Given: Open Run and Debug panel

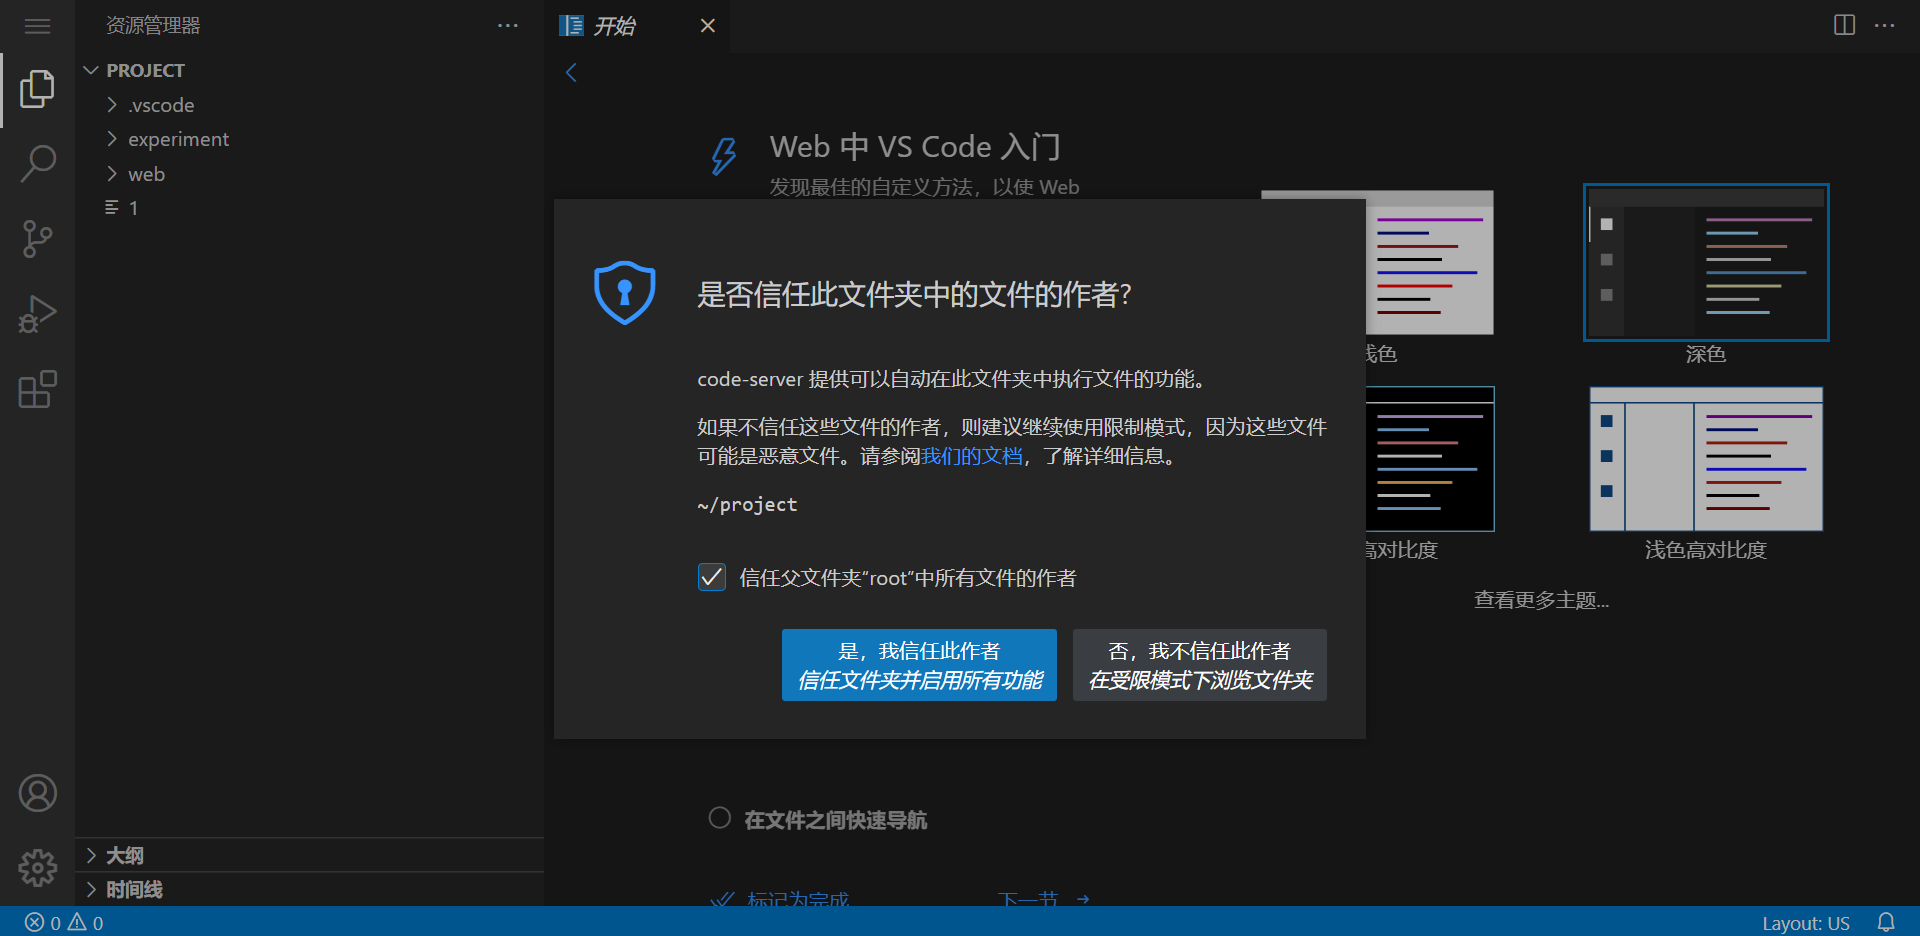Looking at the screenshot, I should (37, 313).
